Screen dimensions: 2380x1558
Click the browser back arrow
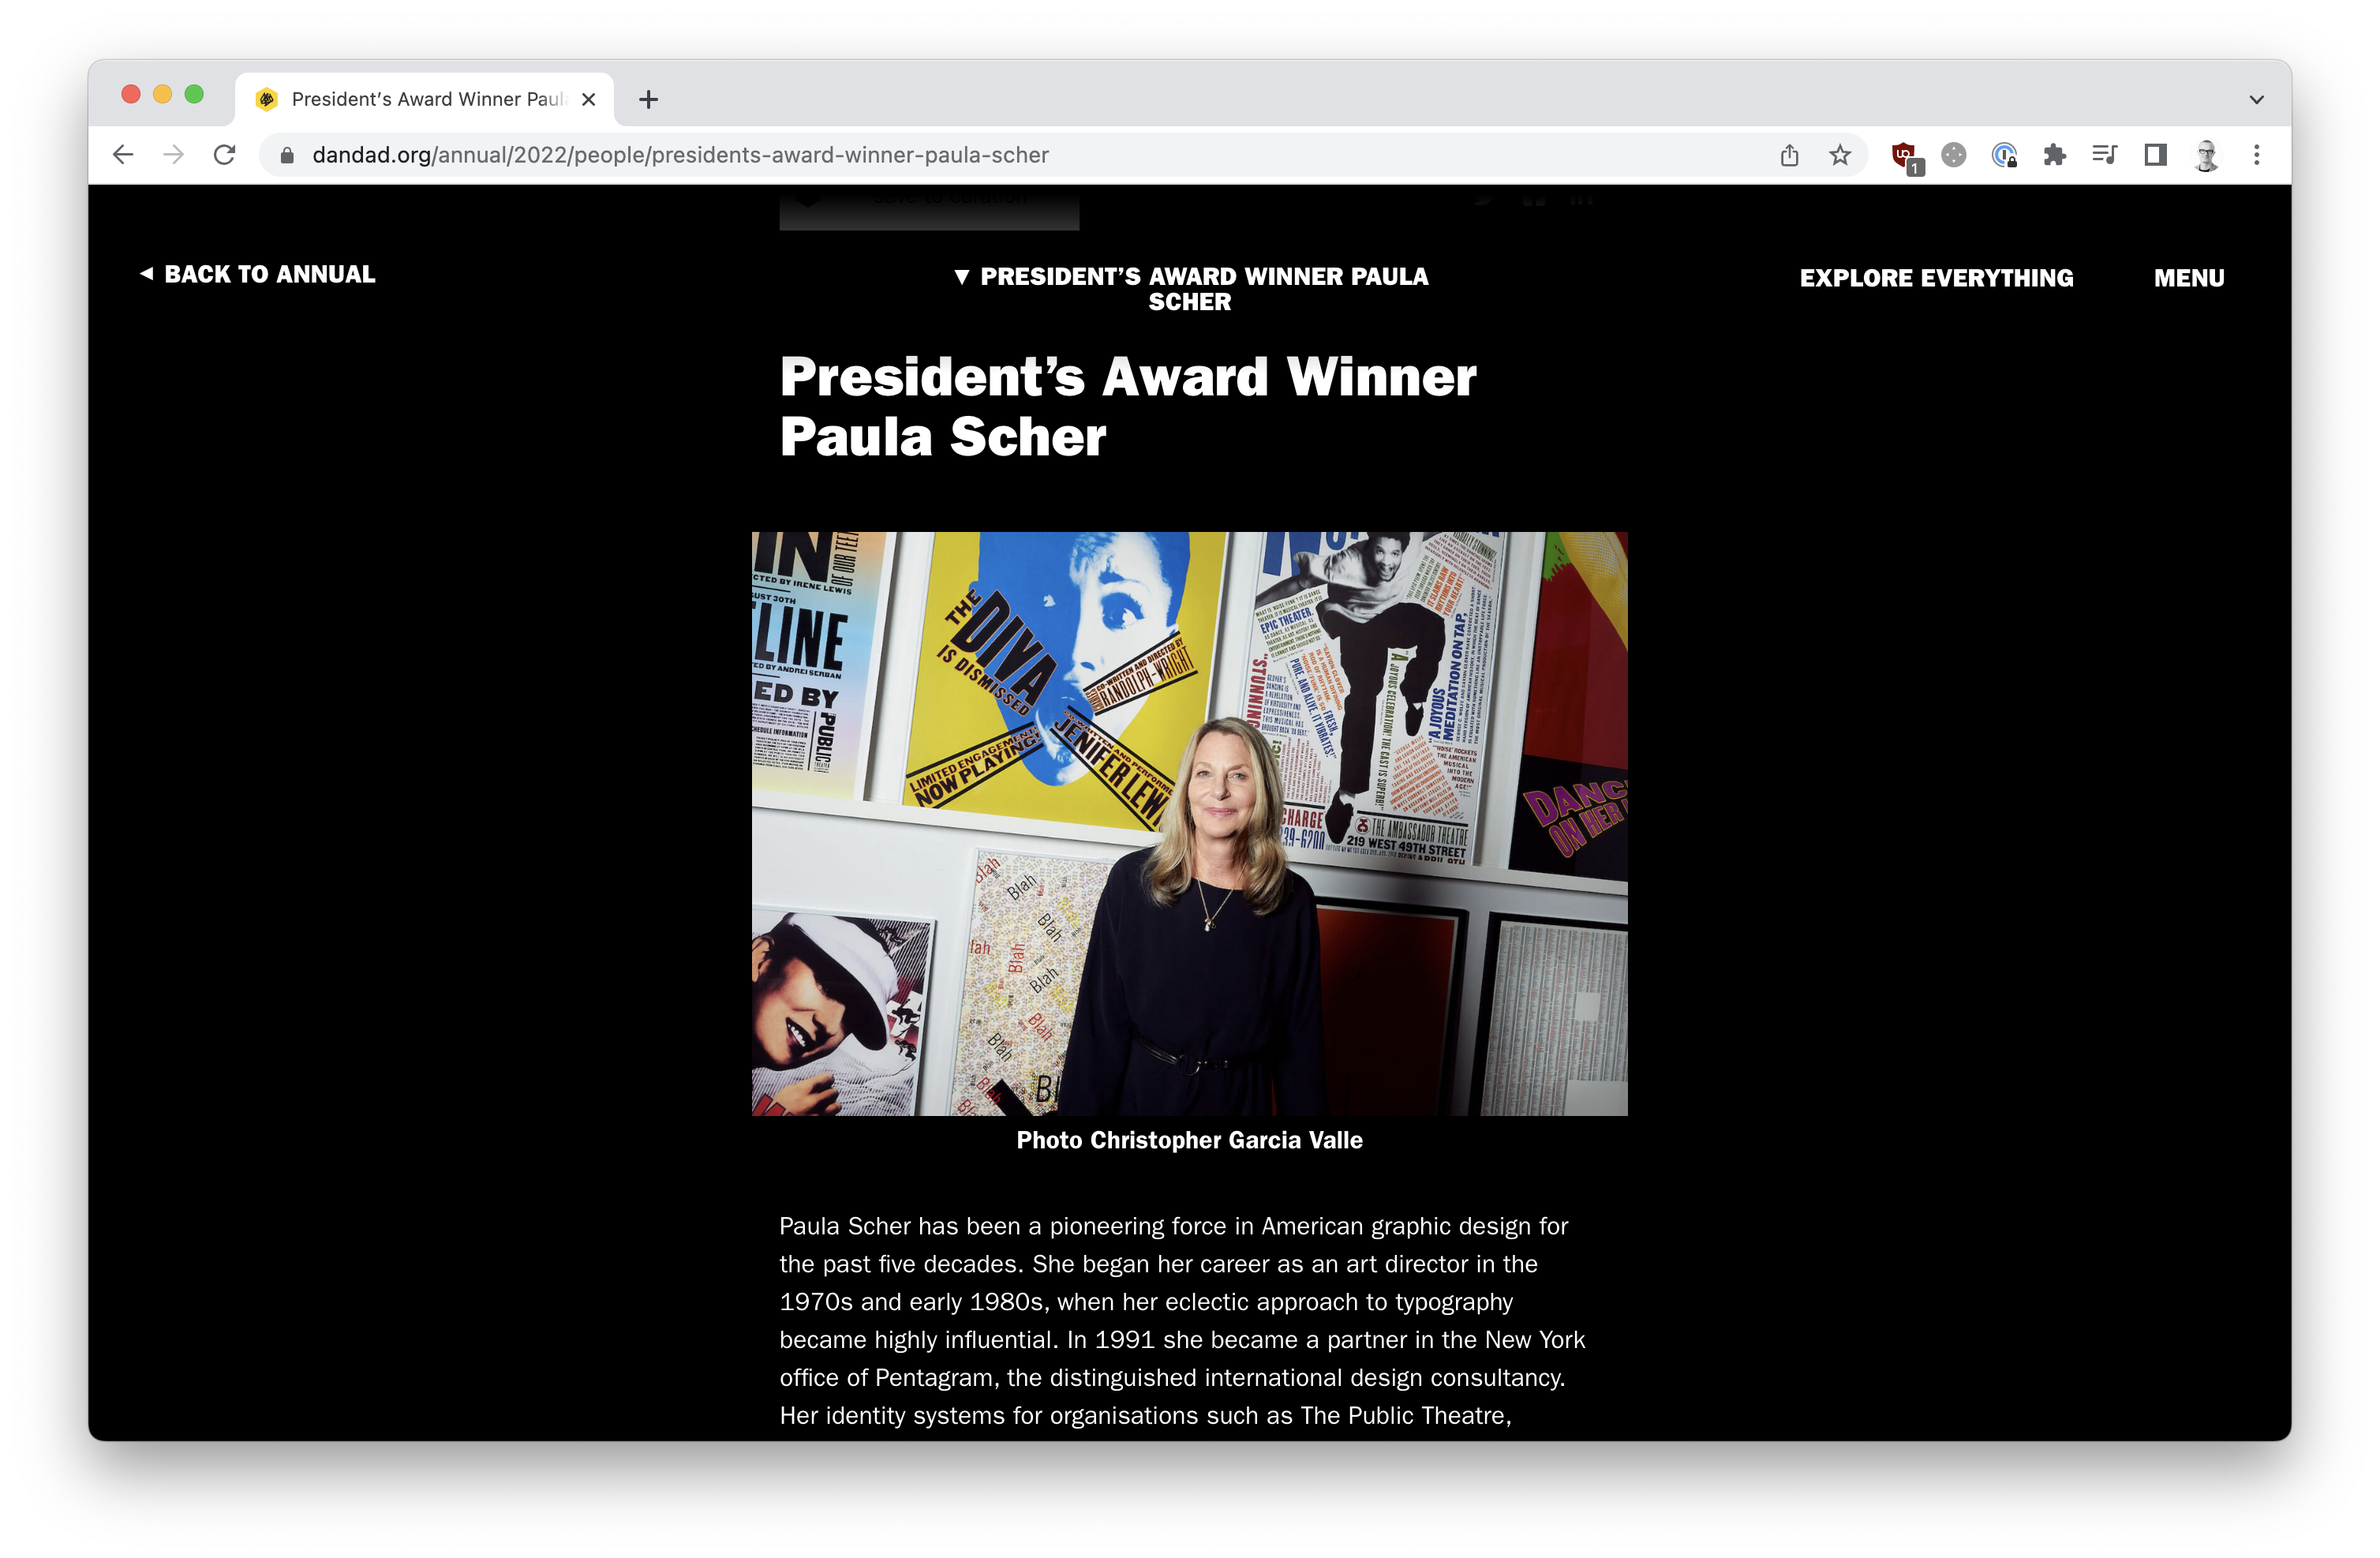[x=123, y=155]
